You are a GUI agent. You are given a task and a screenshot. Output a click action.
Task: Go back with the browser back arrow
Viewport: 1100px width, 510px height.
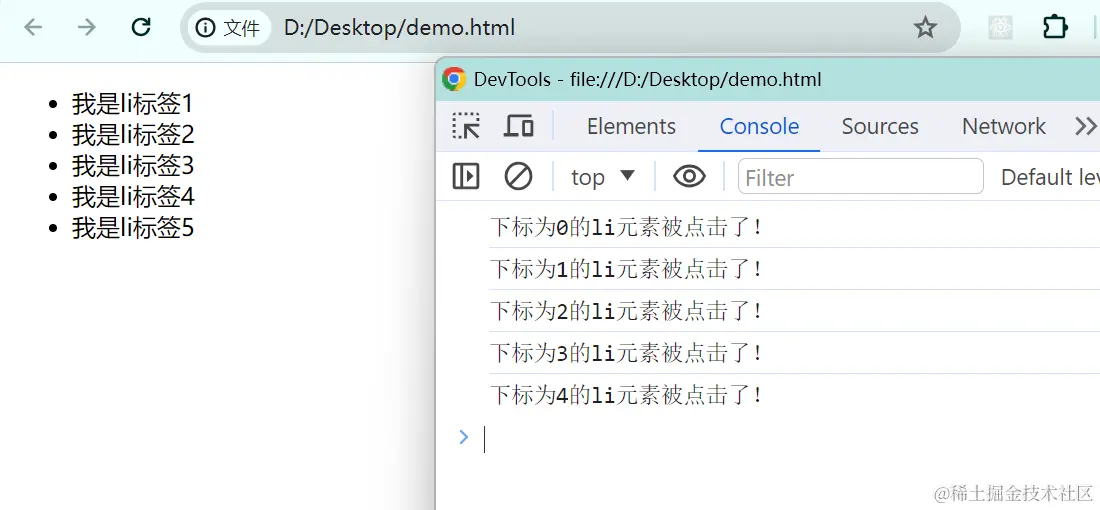[x=33, y=27]
